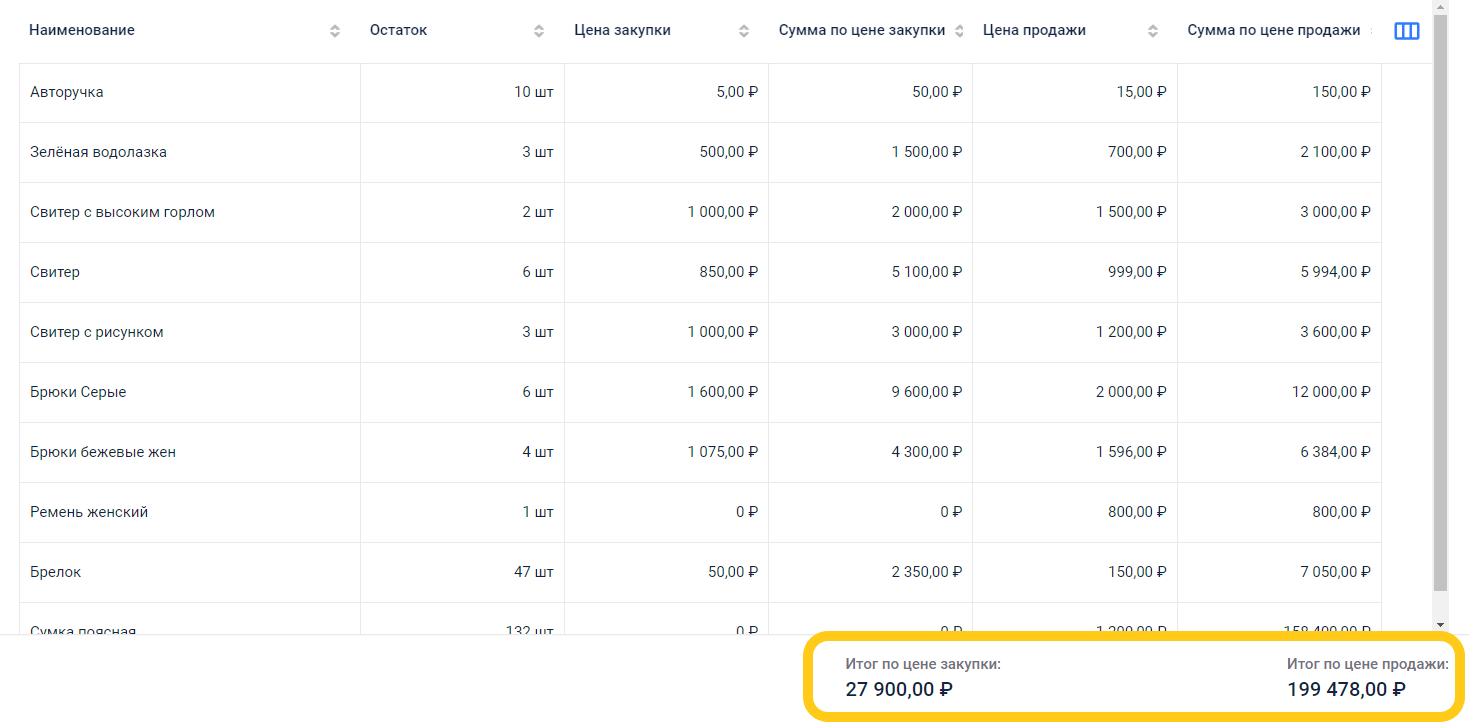The width and height of the screenshot is (1469, 724).
Task: Click the Сумма по цене продажи header
Action: click(x=1273, y=30)
